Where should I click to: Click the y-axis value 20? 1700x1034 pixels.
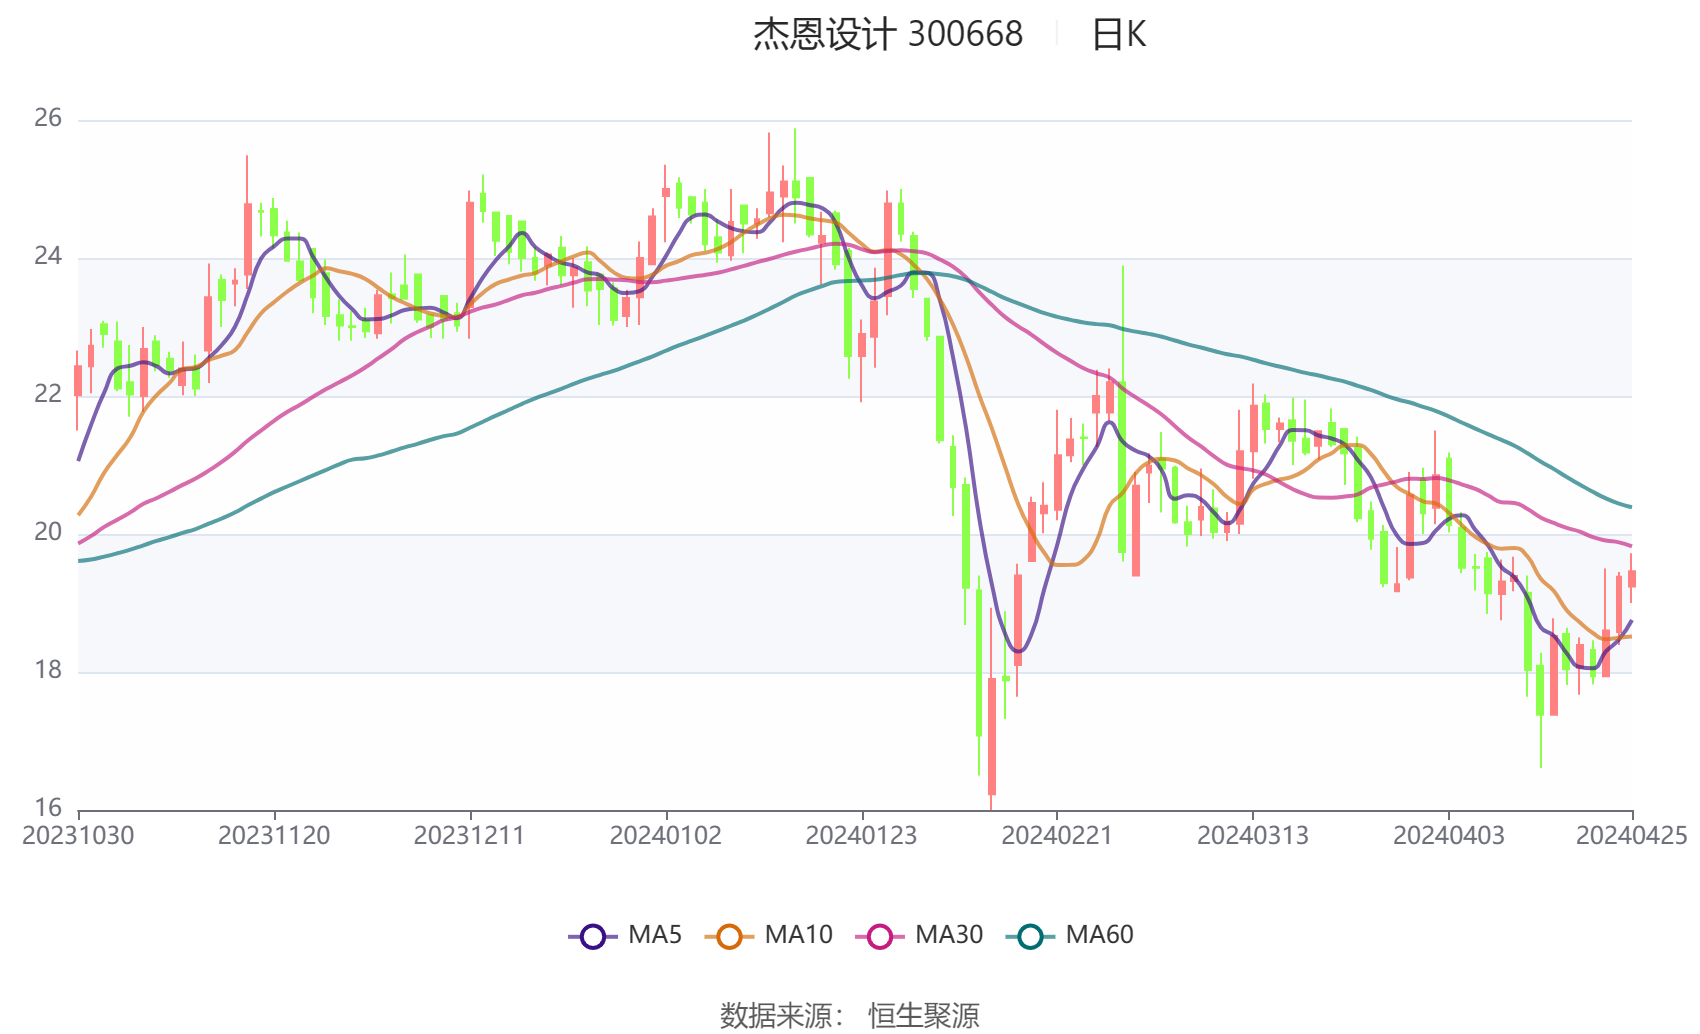(x=48, y=532)
